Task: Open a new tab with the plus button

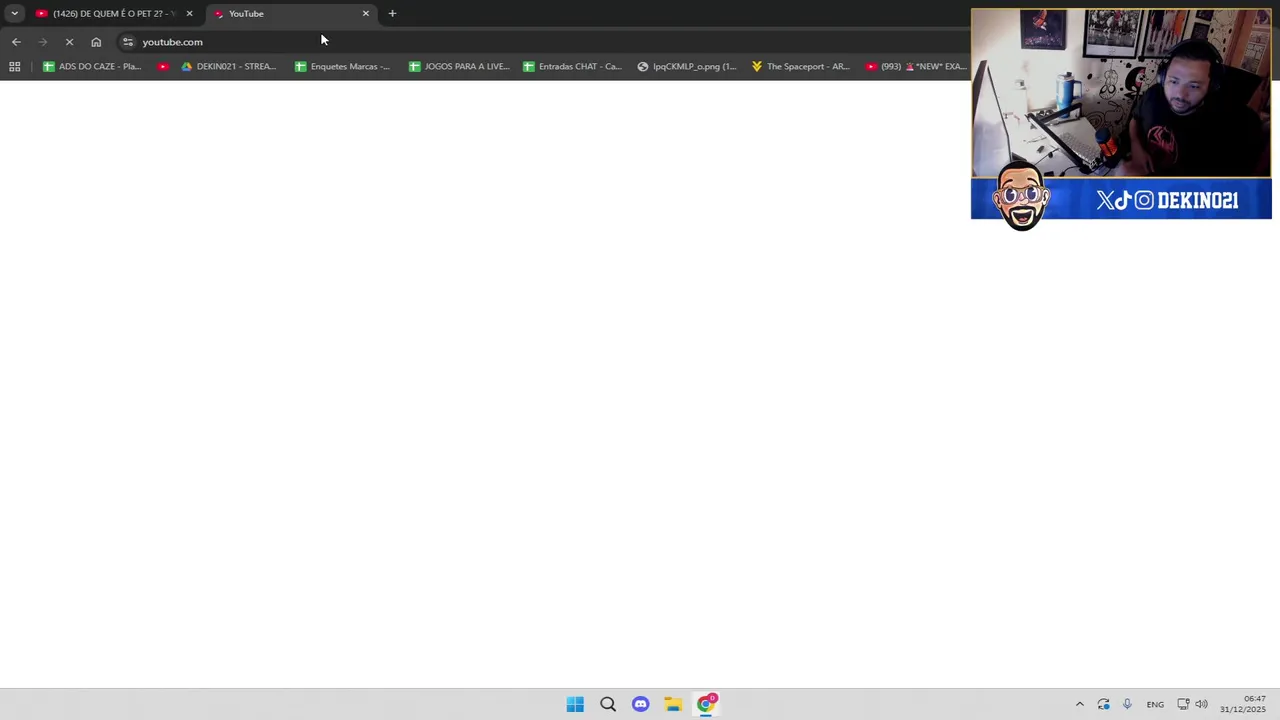Action: (392, 14)
